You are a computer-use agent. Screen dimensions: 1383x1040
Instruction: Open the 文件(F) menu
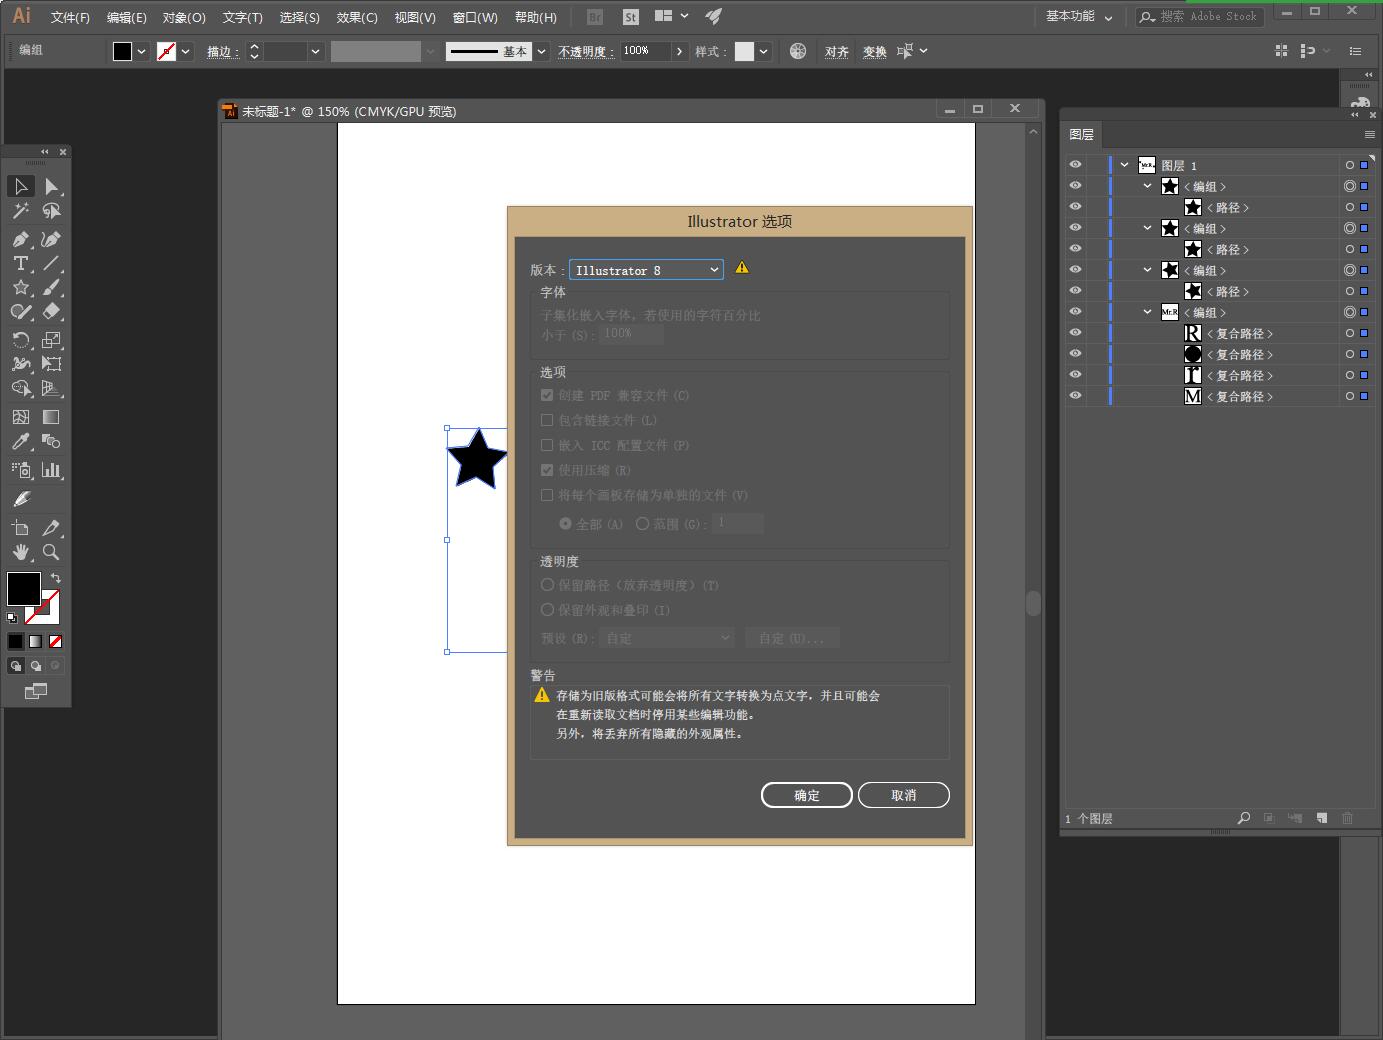(70, 17)
